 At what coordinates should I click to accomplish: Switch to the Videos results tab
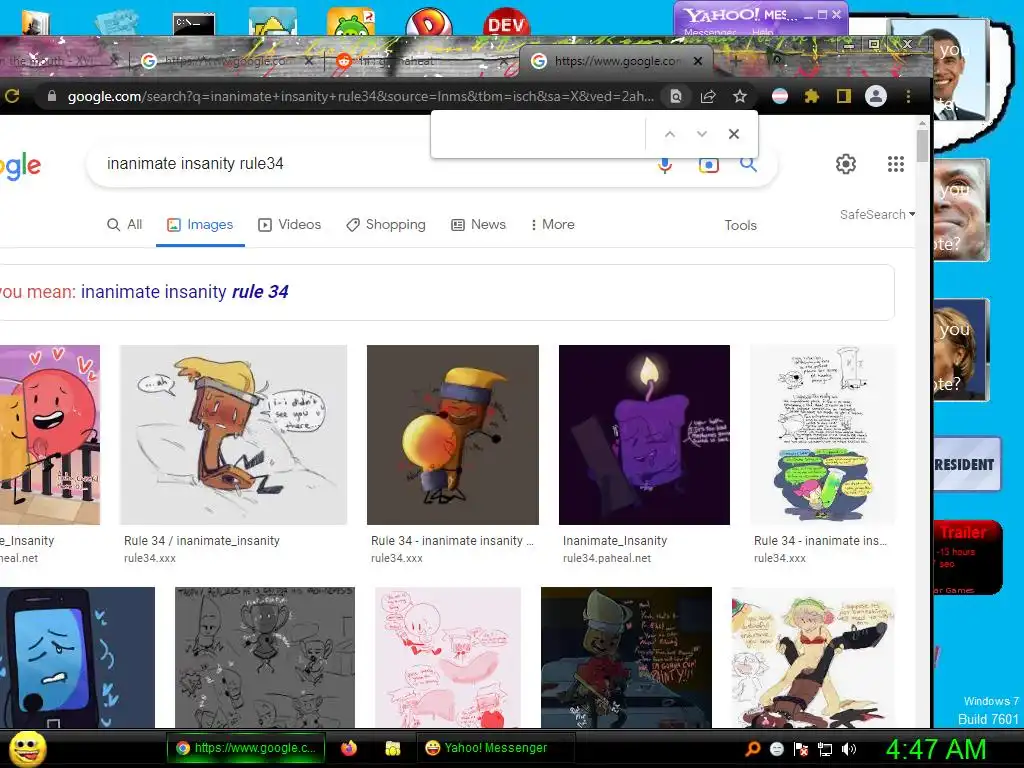point(289,225)
